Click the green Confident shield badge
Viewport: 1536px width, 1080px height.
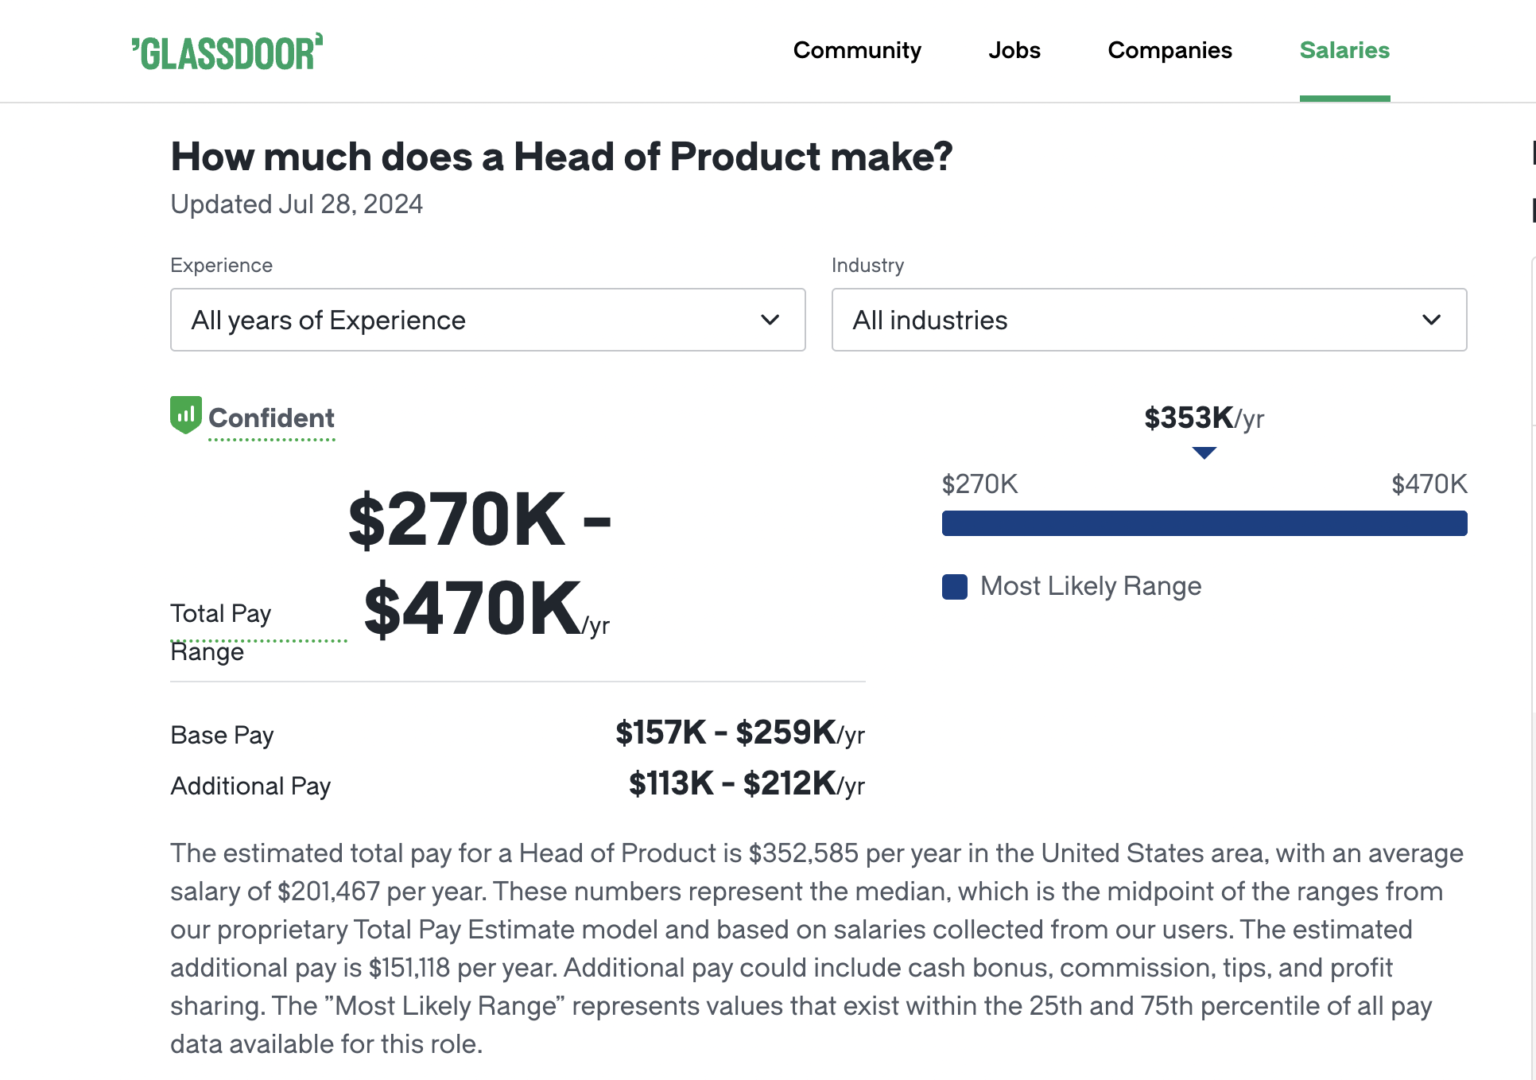click(185, 414)
